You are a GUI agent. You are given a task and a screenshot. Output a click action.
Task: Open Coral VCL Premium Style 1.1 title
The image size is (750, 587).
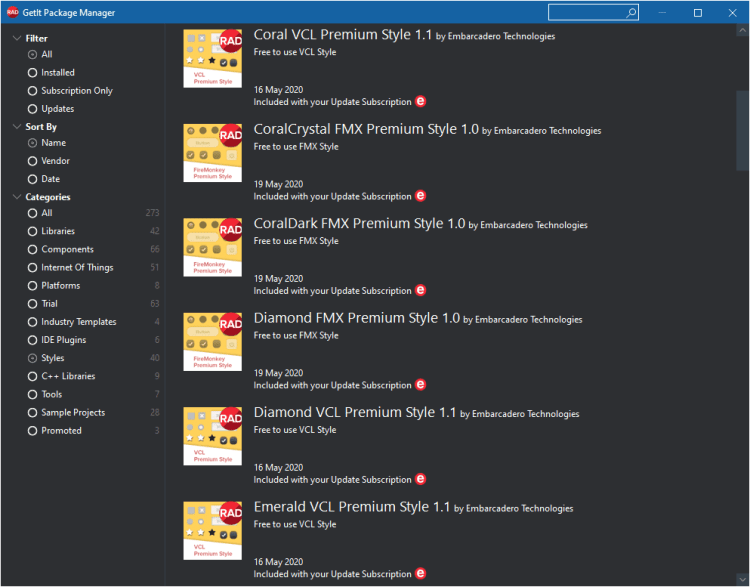[342, 35]
